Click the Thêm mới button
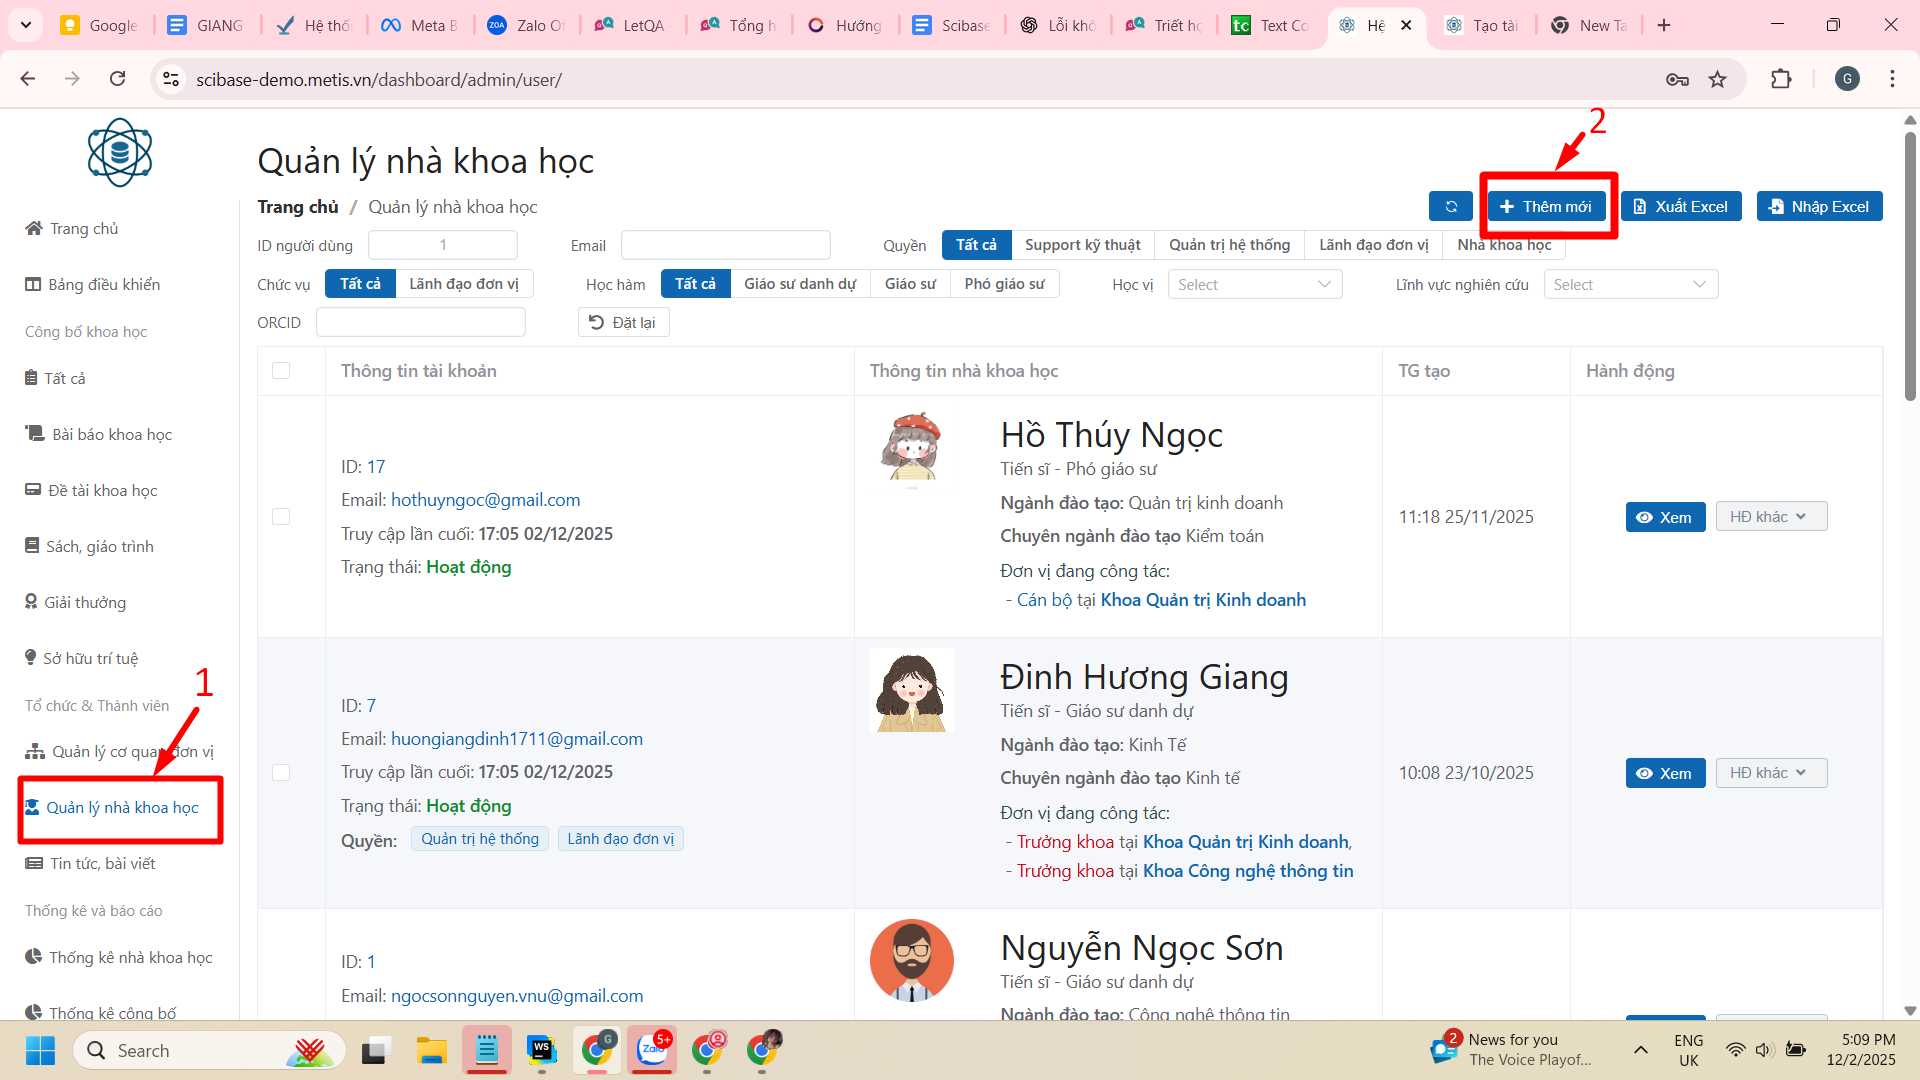This screenshot has width=1920, height=1080. click(1546, 207)
